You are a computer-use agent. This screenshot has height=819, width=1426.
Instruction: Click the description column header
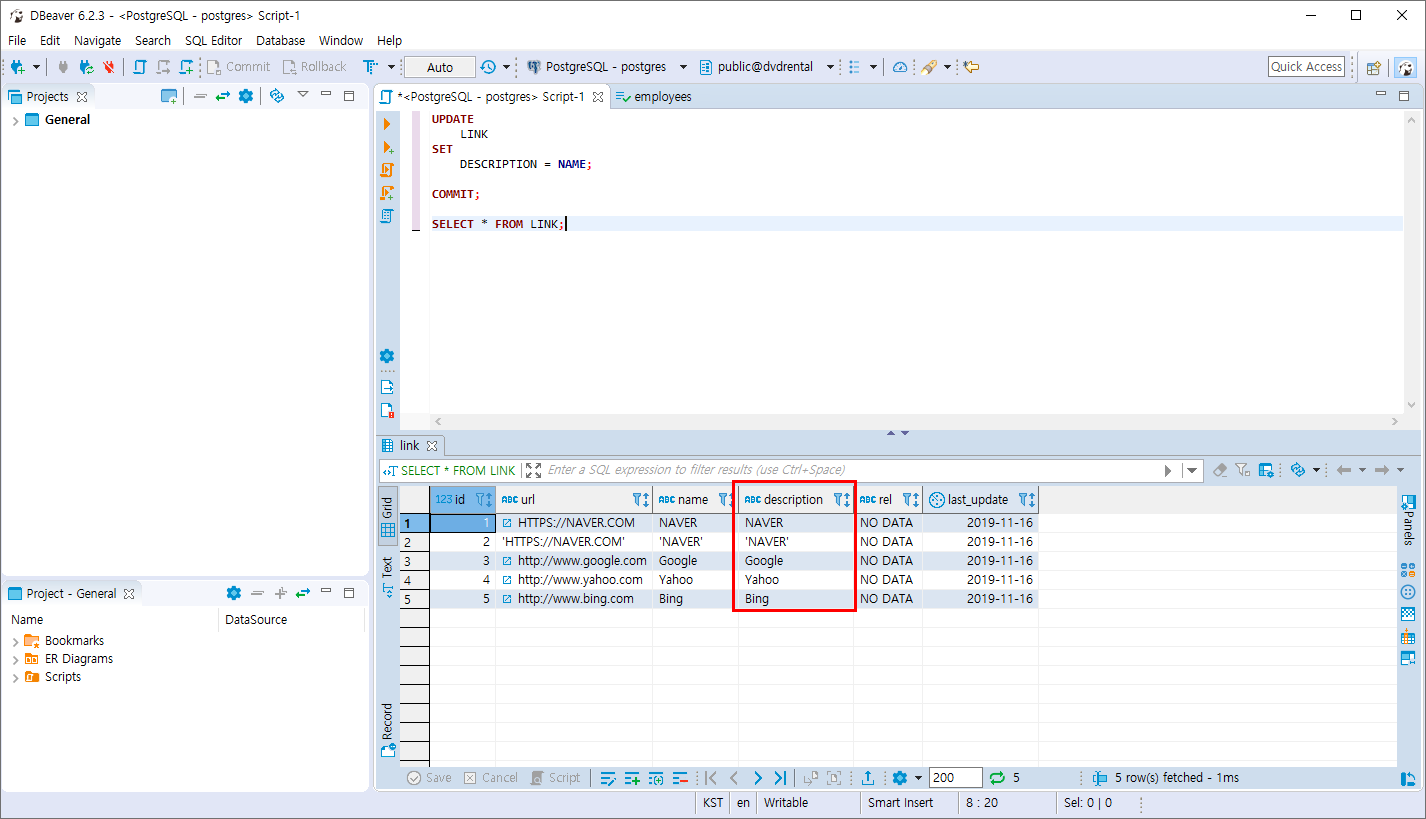tap(796, 499)
